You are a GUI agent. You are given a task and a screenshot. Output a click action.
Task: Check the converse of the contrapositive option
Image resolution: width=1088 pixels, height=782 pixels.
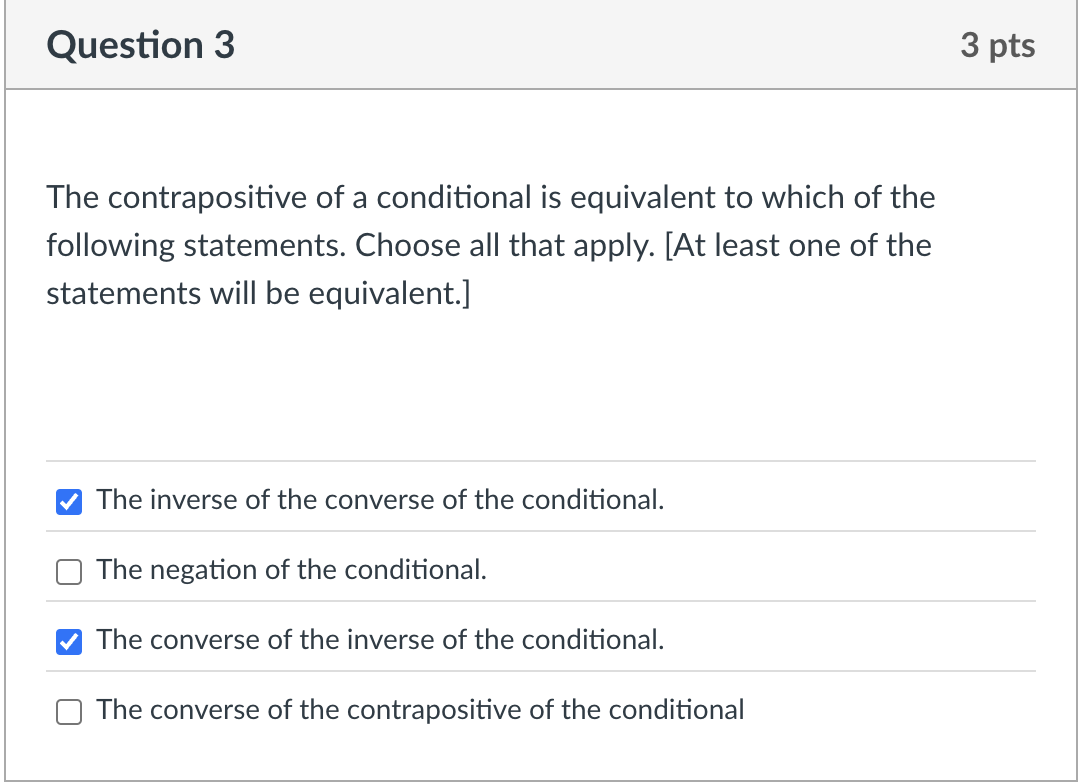(x=68, y=712)
